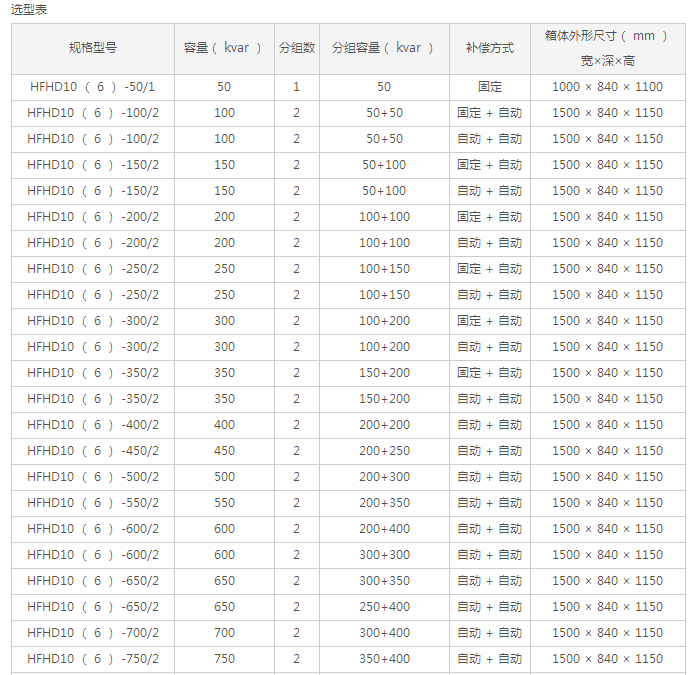Select the 容量（kvar）column header

(x=224, y=48)
